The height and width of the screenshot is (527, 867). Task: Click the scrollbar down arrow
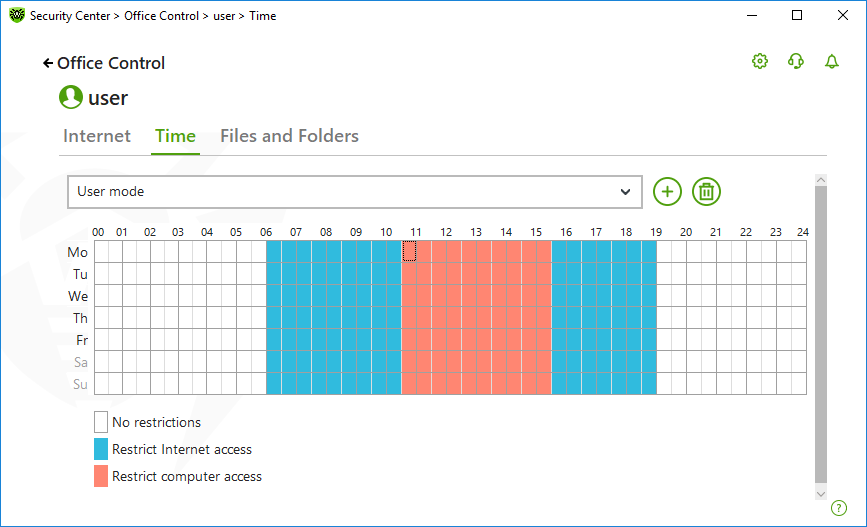(821, 494)
